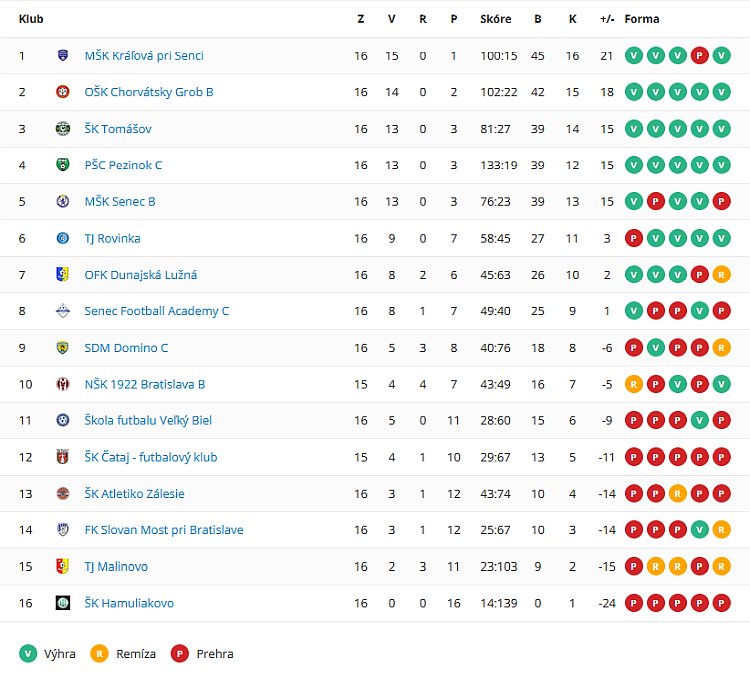Screen dimensions: 750x679
Task: Open Senec Football Academy C link
Action: point(157,311)
